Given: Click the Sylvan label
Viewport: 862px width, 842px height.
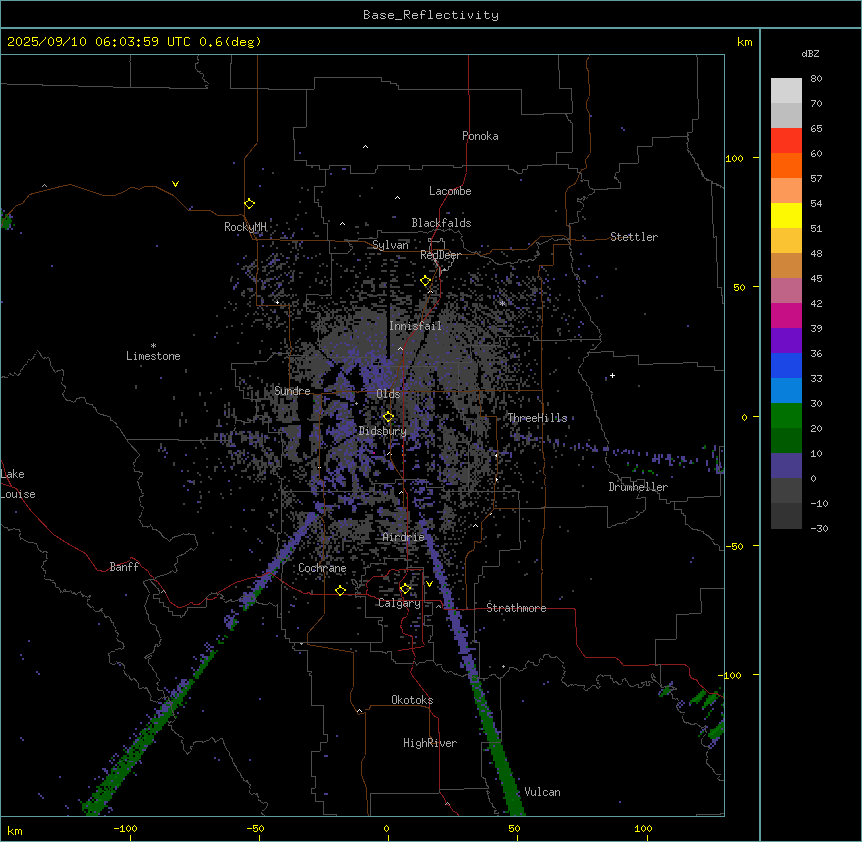Looking at the screenshot, I should 390,245.
